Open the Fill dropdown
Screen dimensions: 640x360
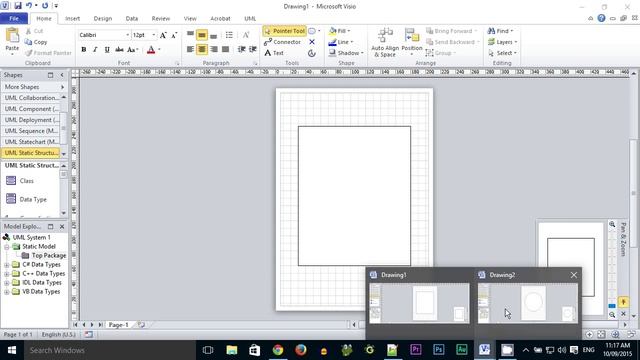[x=340, y=31]
